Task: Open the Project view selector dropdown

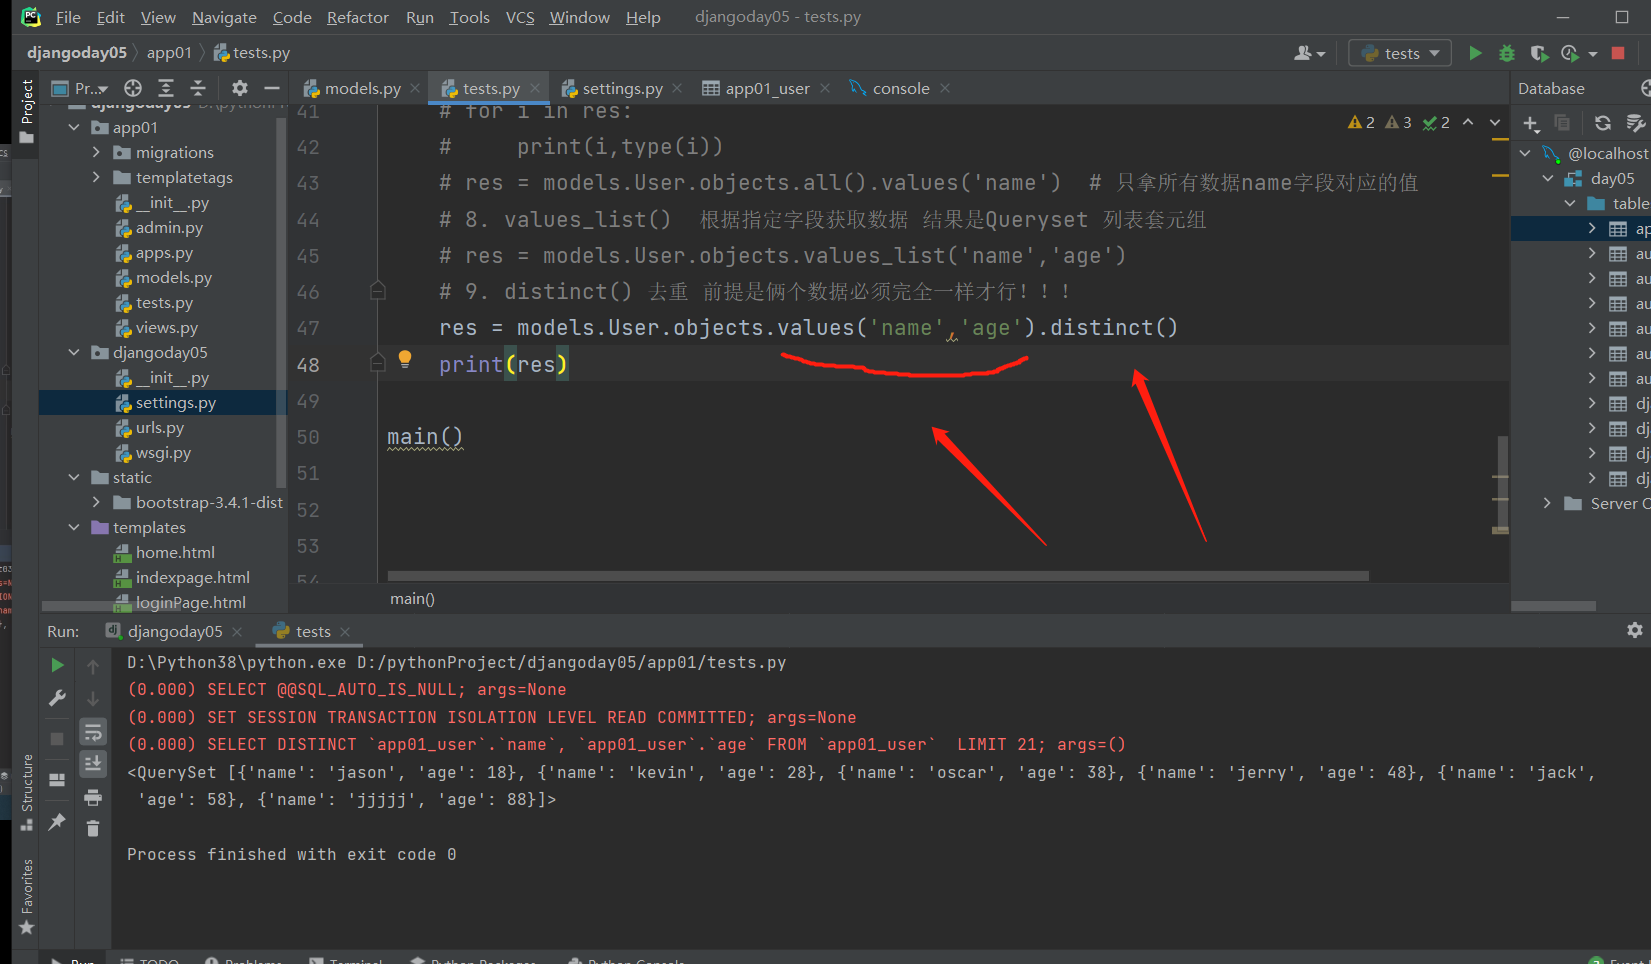Action: click(79, 88)
